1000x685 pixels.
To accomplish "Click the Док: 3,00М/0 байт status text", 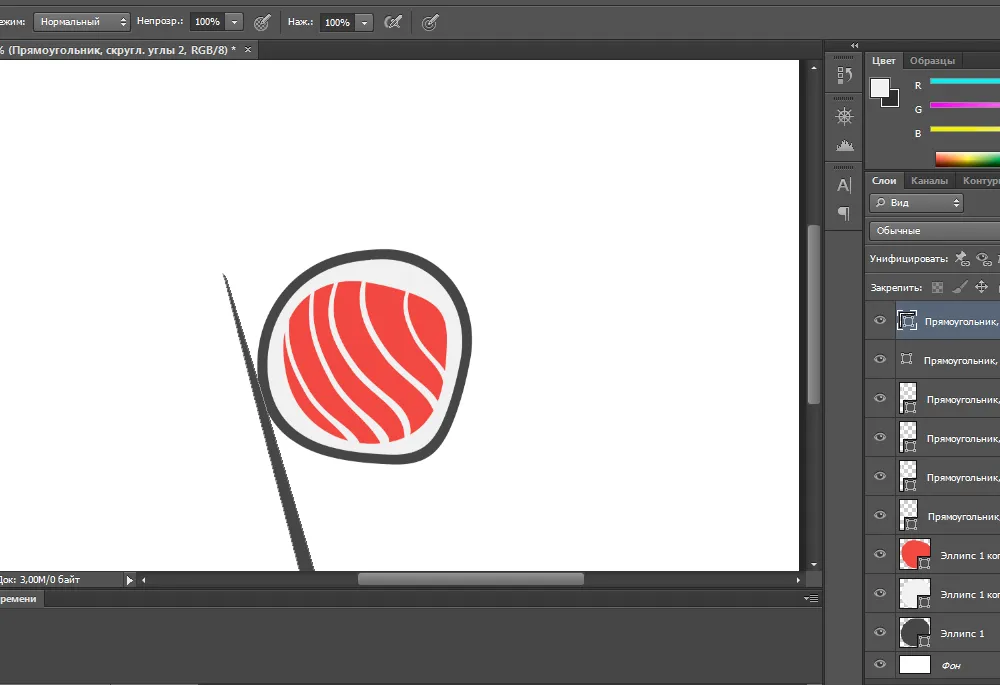I will coord(40,580).
